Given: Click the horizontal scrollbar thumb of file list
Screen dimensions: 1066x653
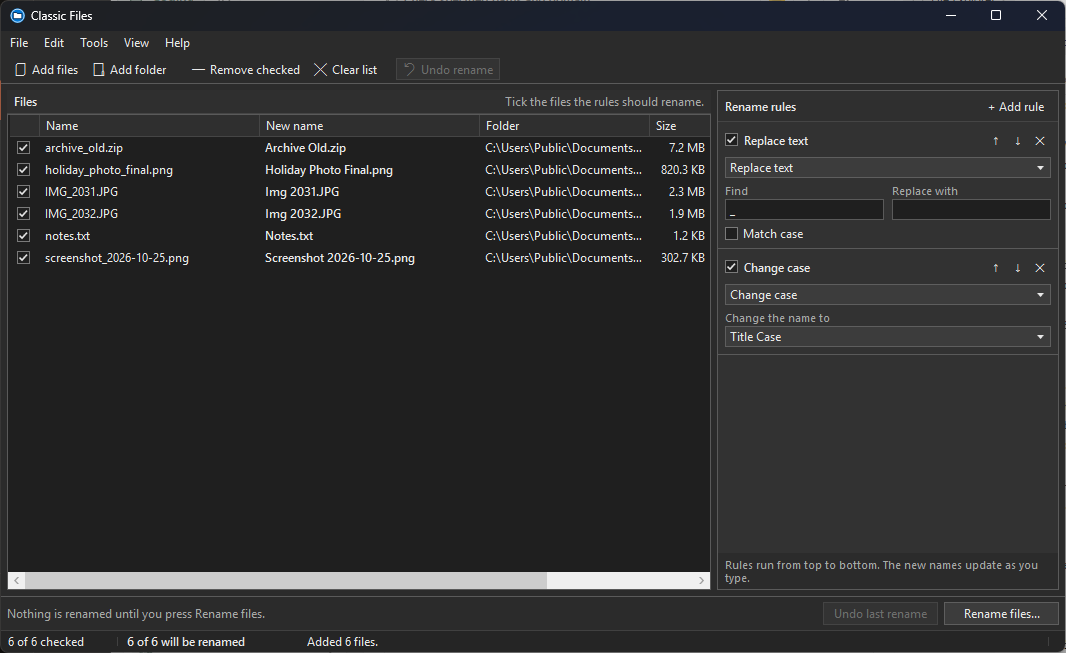Looking at the screenshot, I should pos(286,580).
